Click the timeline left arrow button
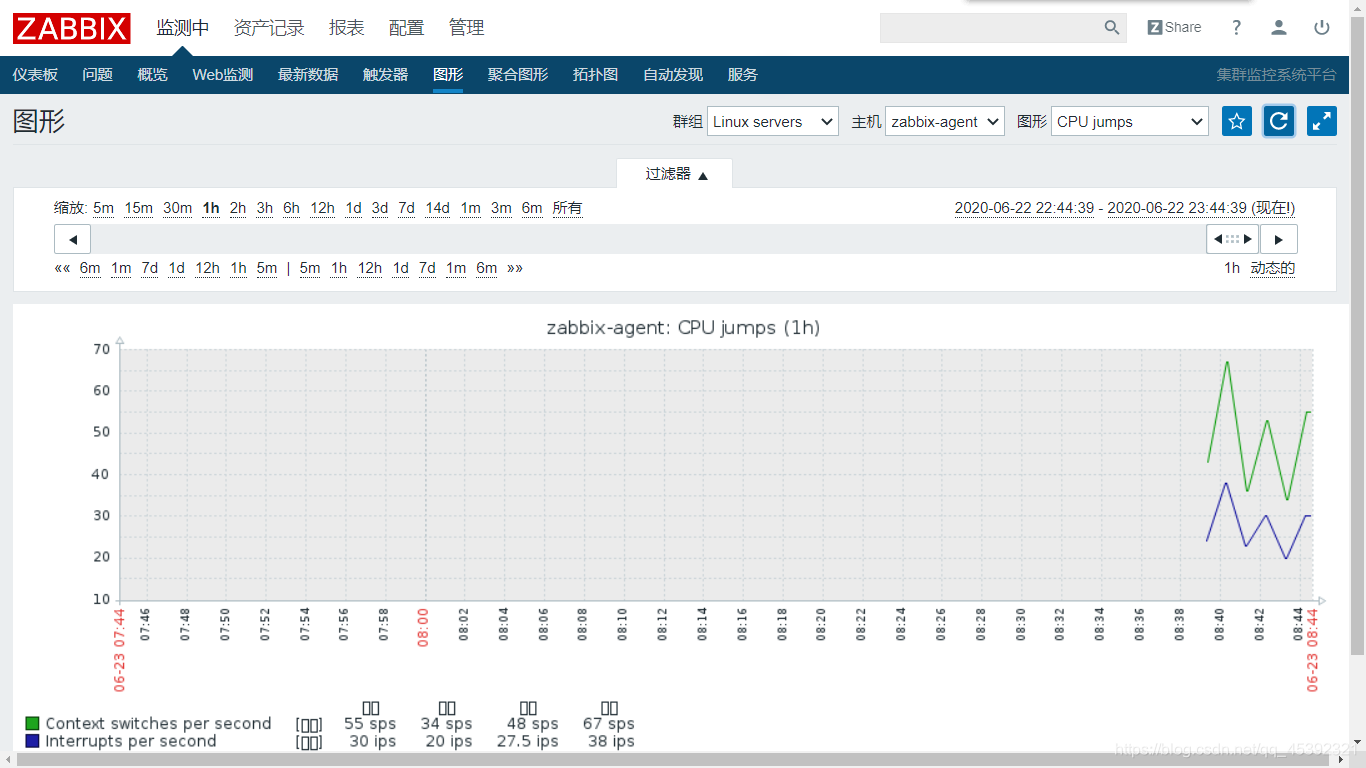Screen dimensions: 1366x768 72,239
